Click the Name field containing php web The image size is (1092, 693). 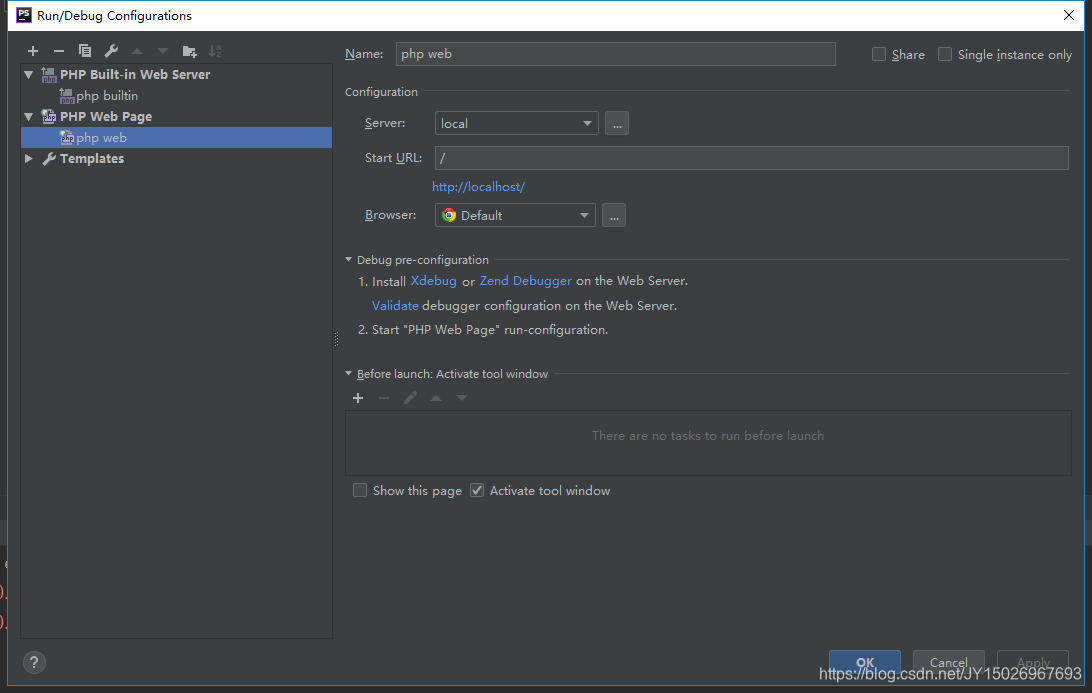(616, 54)
